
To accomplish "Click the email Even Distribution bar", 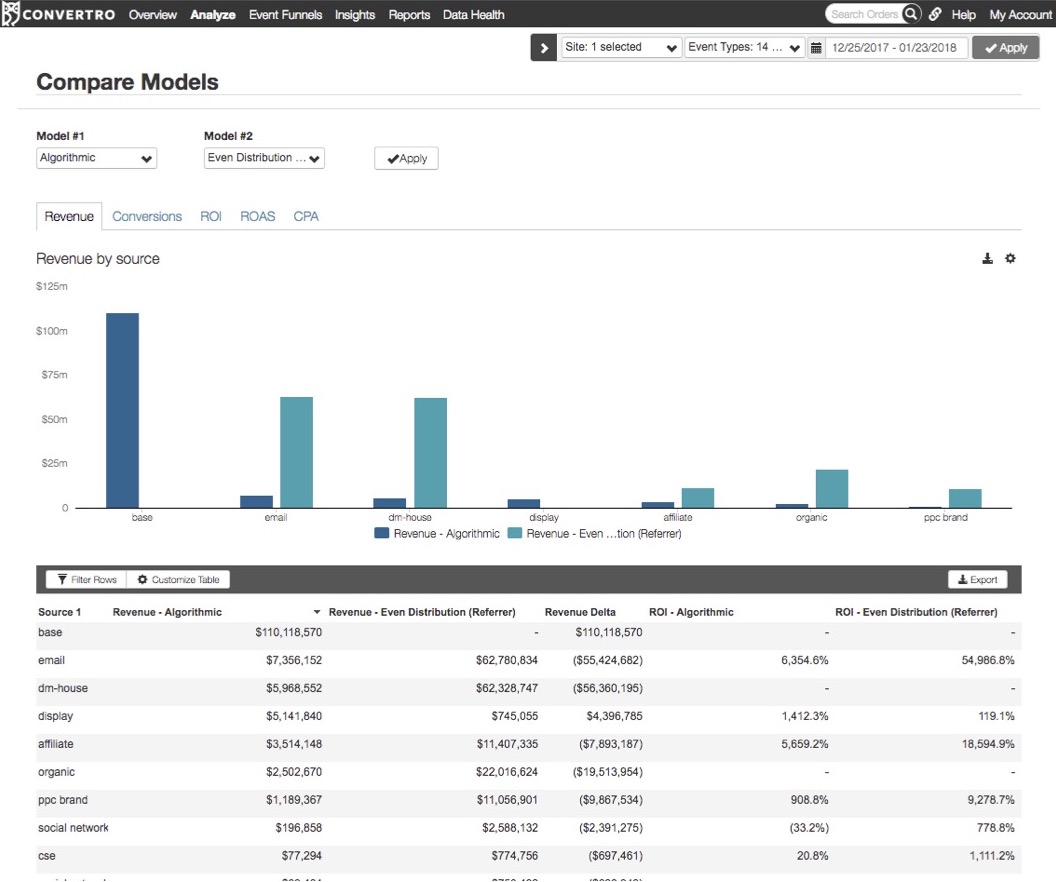I will point(296,452).
